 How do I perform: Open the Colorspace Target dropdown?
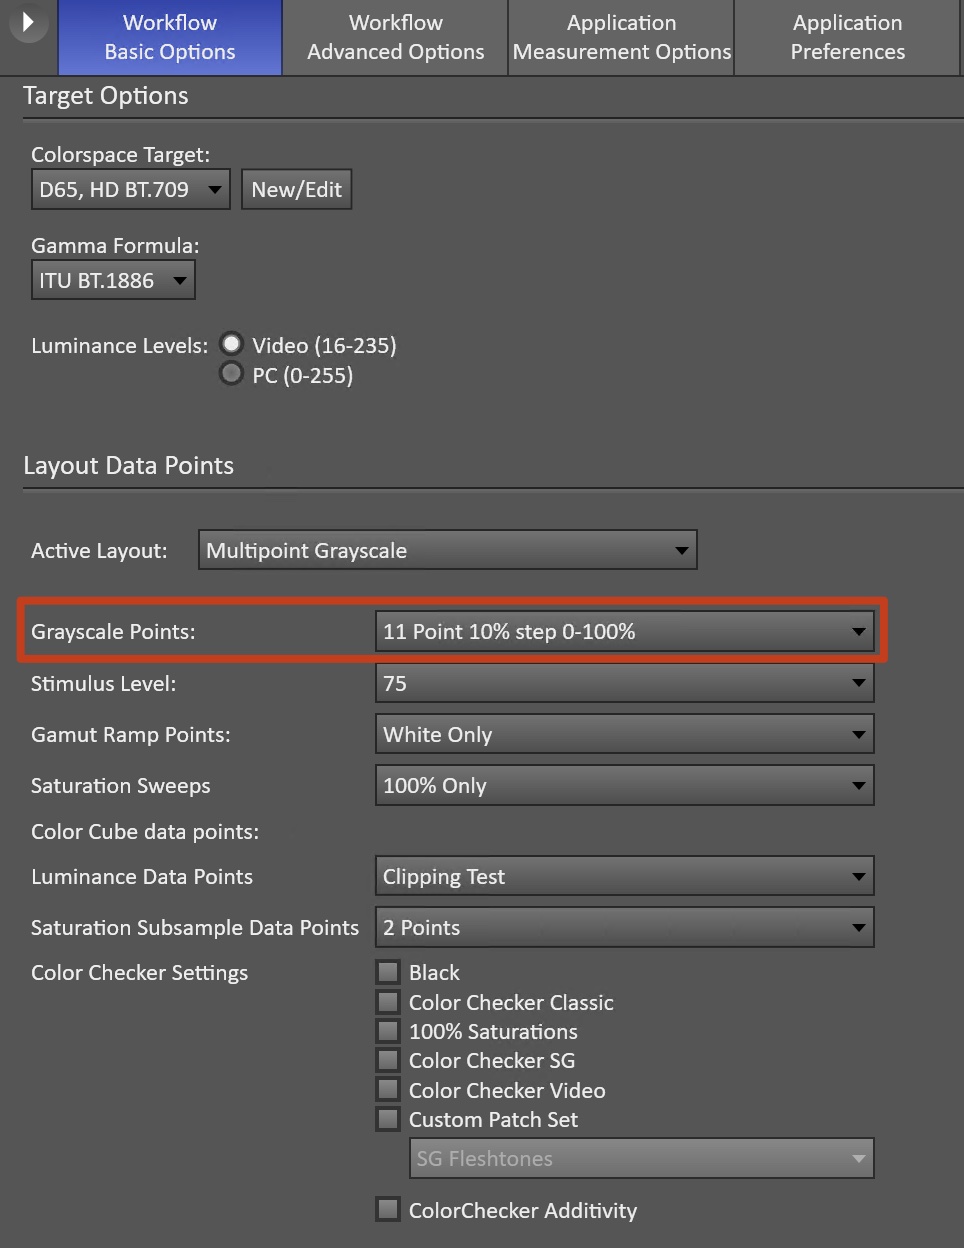tap(131, 190)
